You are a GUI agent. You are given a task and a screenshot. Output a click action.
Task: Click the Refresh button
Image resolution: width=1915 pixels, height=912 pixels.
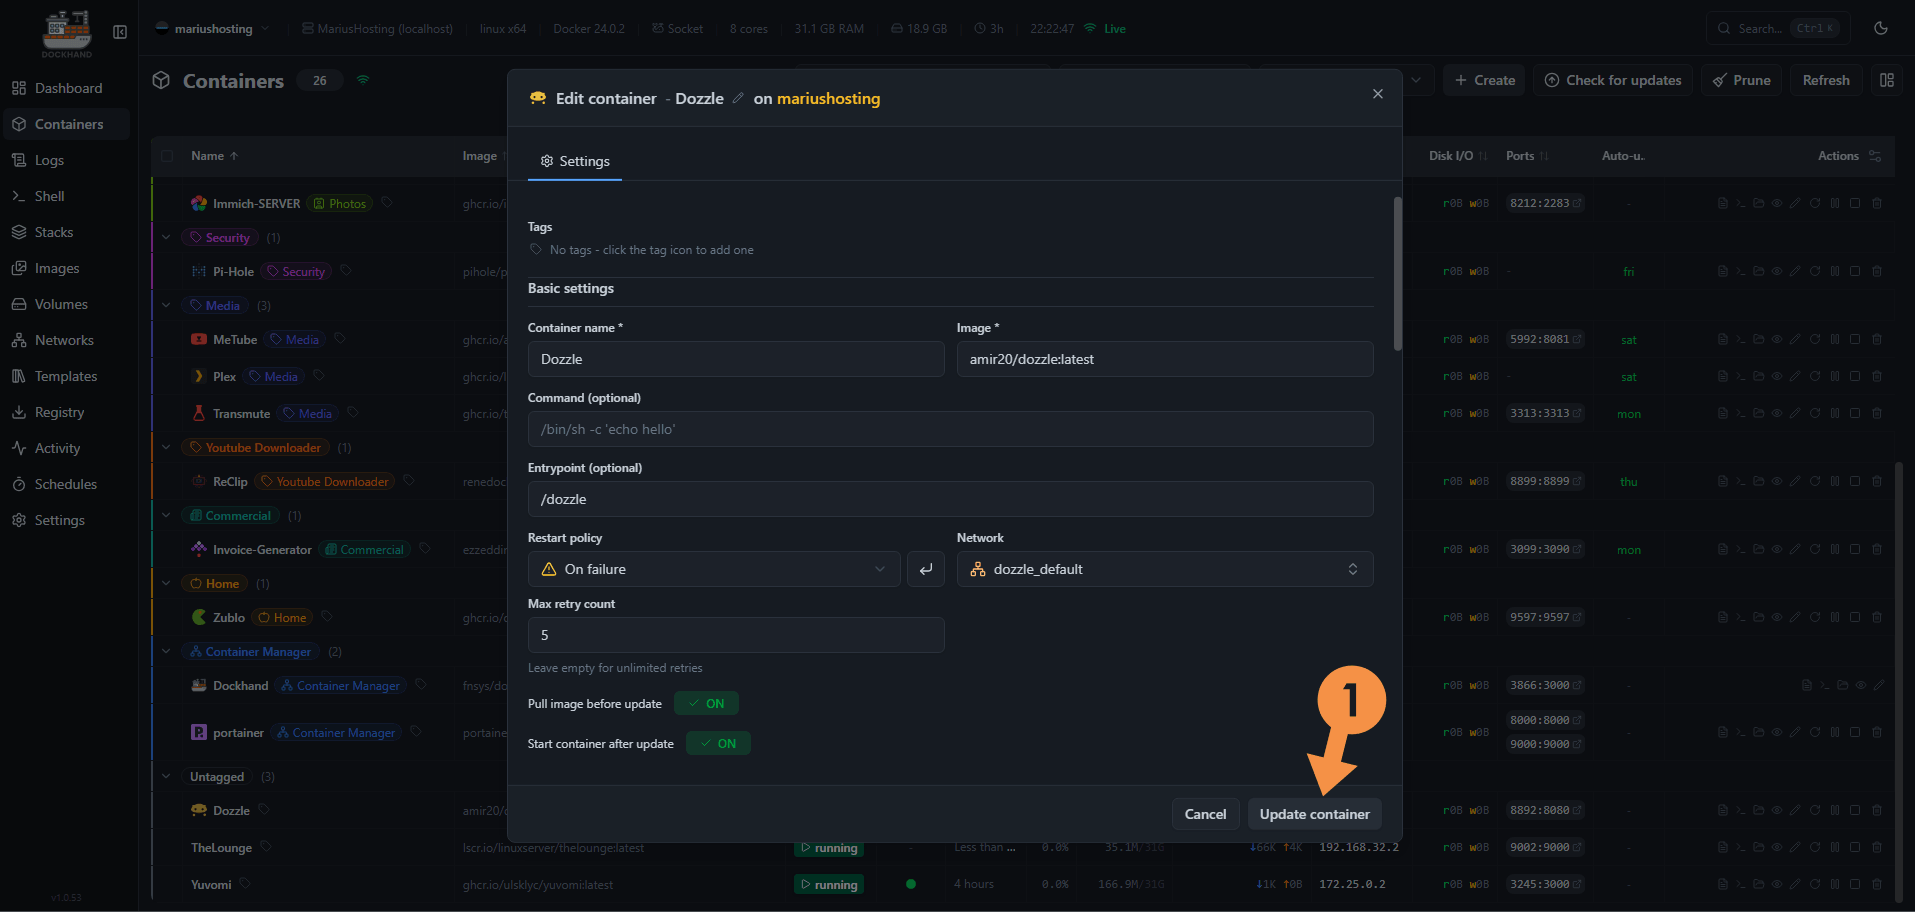(1826, 80)
